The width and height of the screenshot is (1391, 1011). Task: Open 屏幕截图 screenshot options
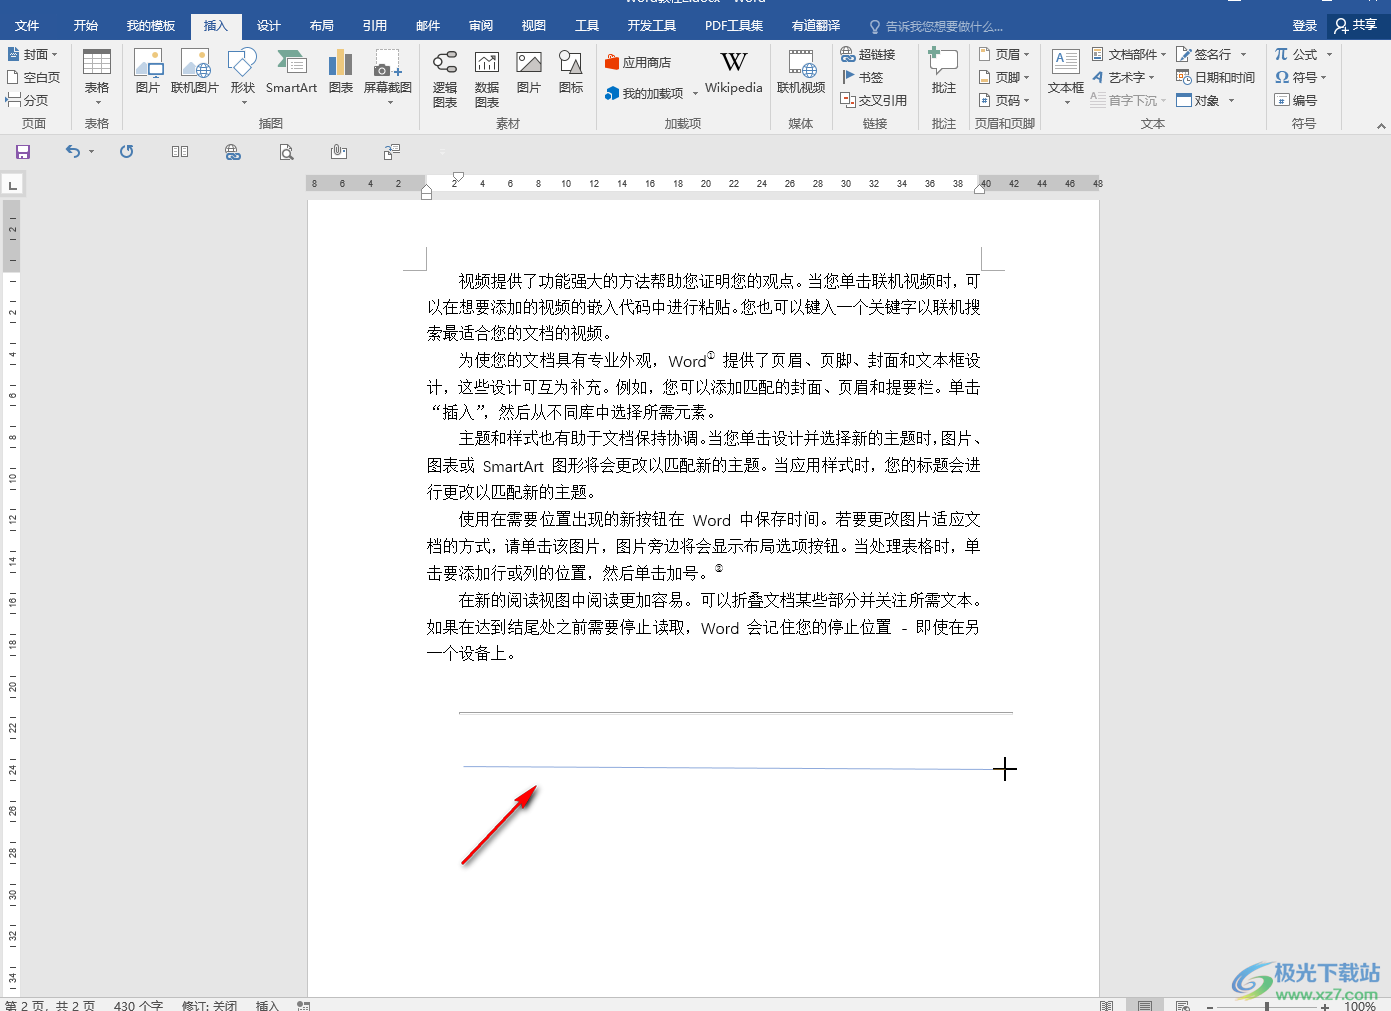388,76
